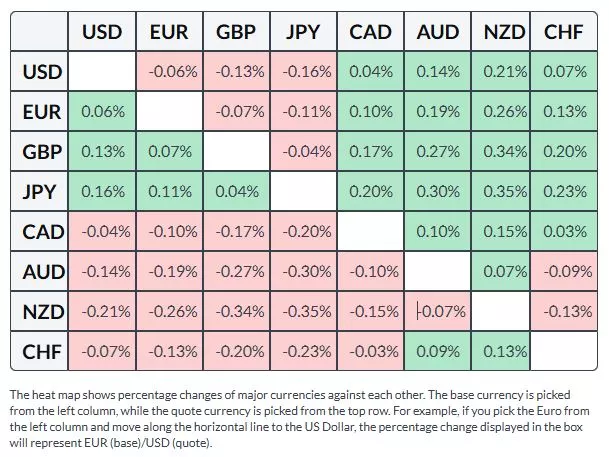Click 0.06% in EUR row, USD column

coord(102,112)
